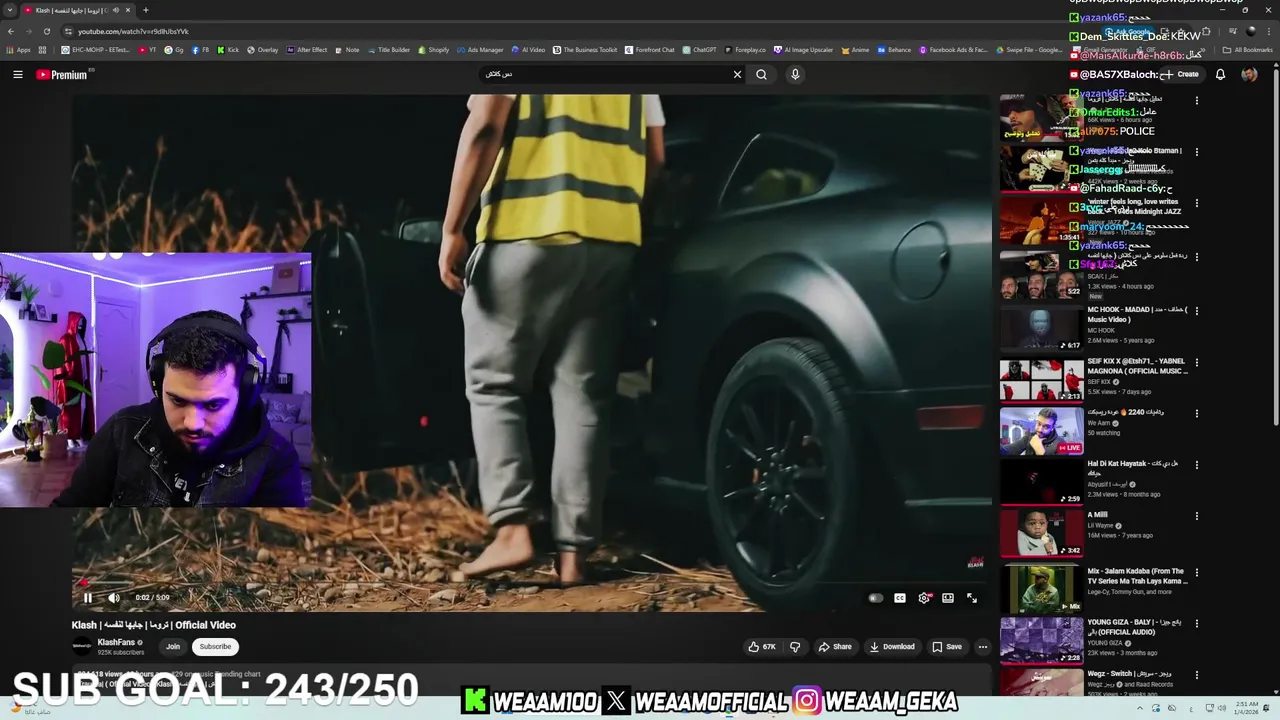The height and width of the screenshot is (720, 1280).
Task: Download the video
Action: tap(892, 647)
